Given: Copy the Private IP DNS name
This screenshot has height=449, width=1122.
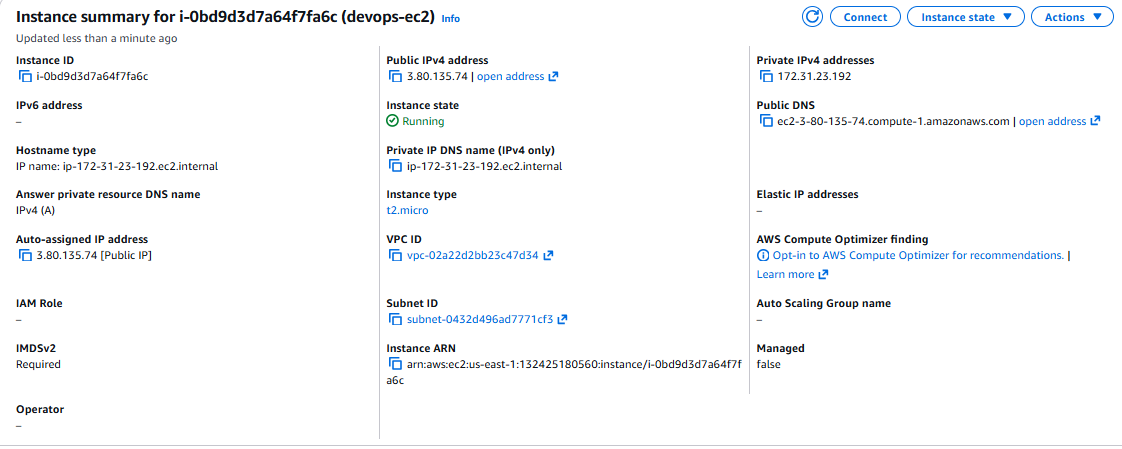Looking at the screenshot, I should (x=395, y=166).
